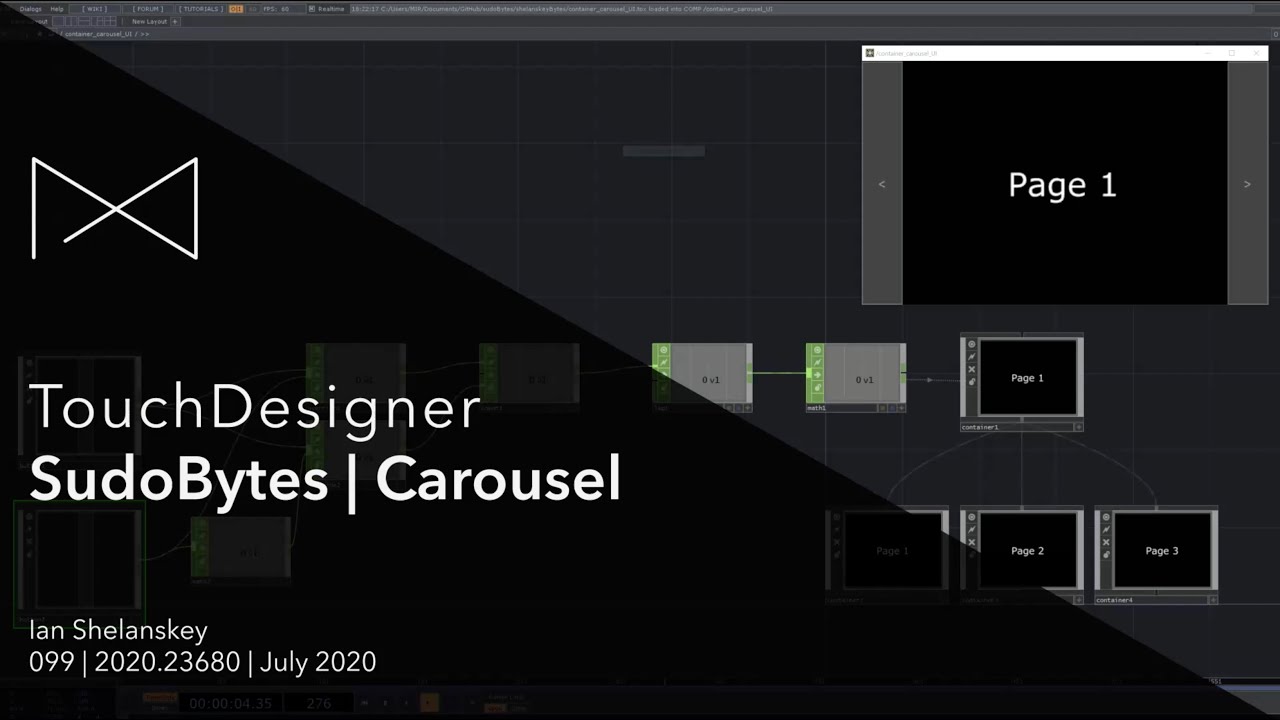Image resolution: width=1280 pixels, height=720 pixels.
Task: Click the container1 node name label
Action: pyautogui.click(x=981, y=427)
